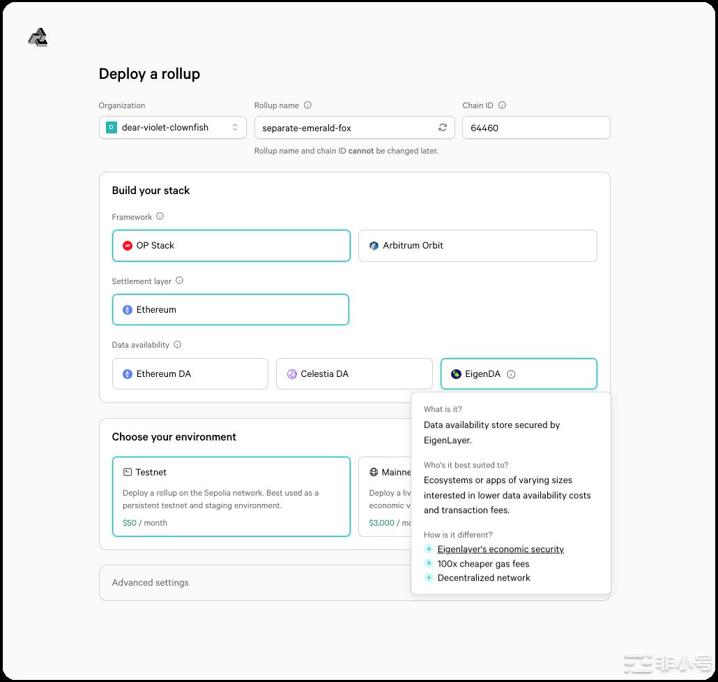718x682 pixels.
Task: Click 'Decentralized network' text
Action: [484, 578]
